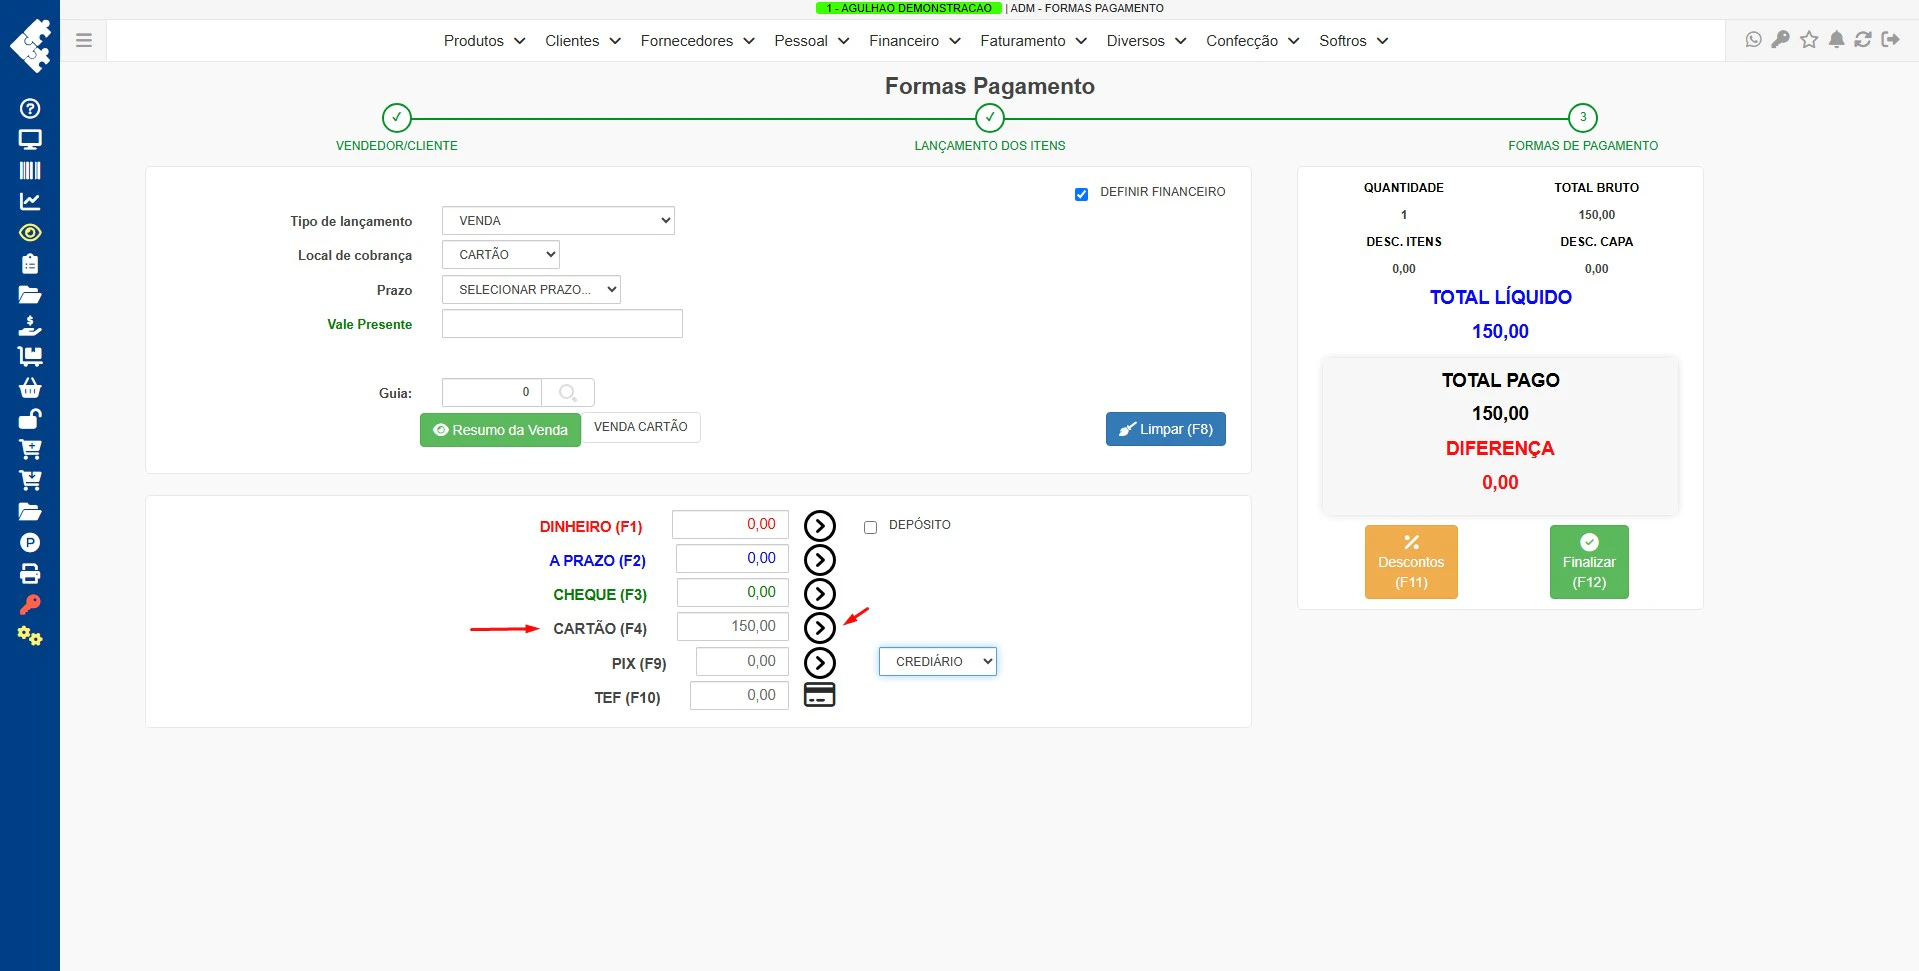Click the refresh arrows icon
Viewport: 1919px width, 971px height.
coord(1863,40)
